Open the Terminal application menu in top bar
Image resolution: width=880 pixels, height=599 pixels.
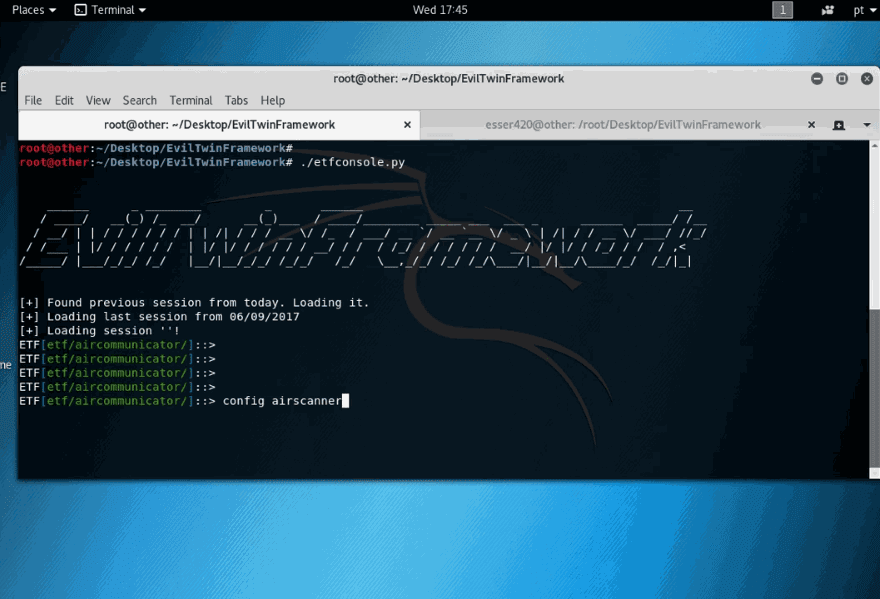click(x=111, y=10)
